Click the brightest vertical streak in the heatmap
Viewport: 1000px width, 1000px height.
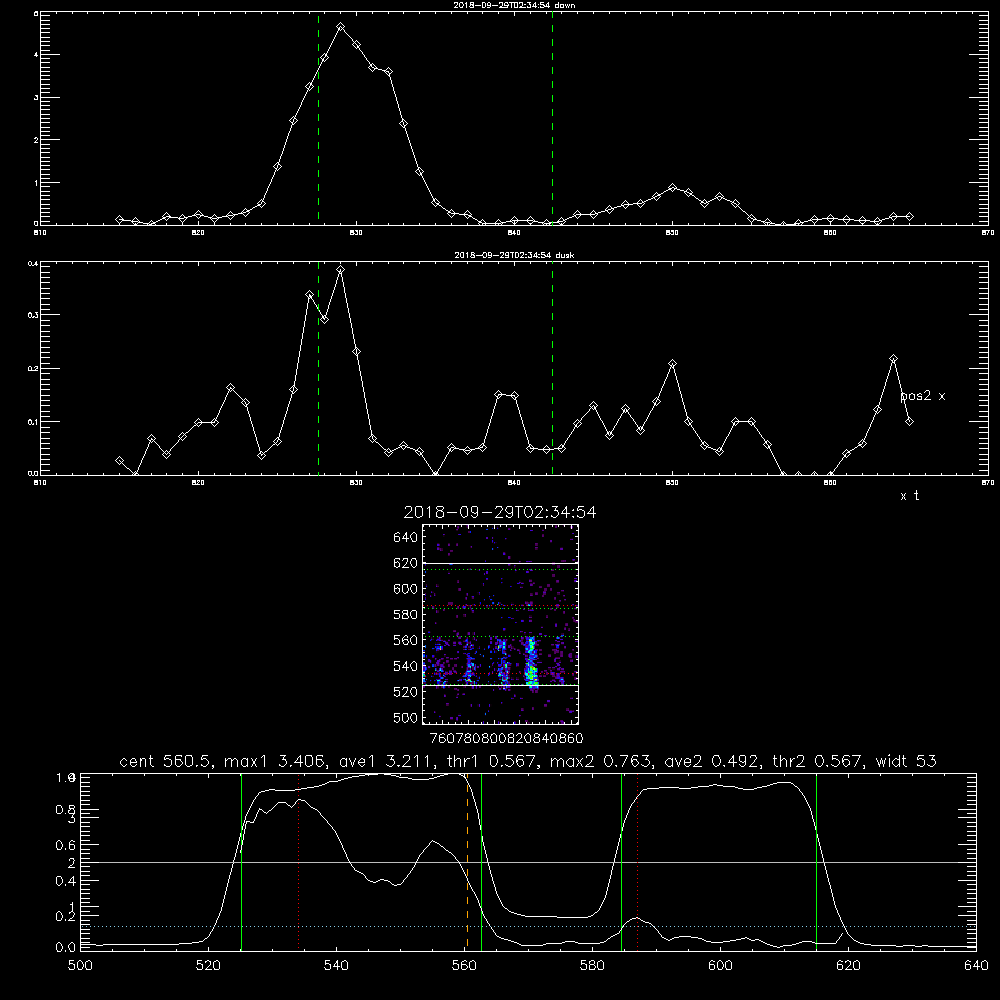click(x=531, y=663)
